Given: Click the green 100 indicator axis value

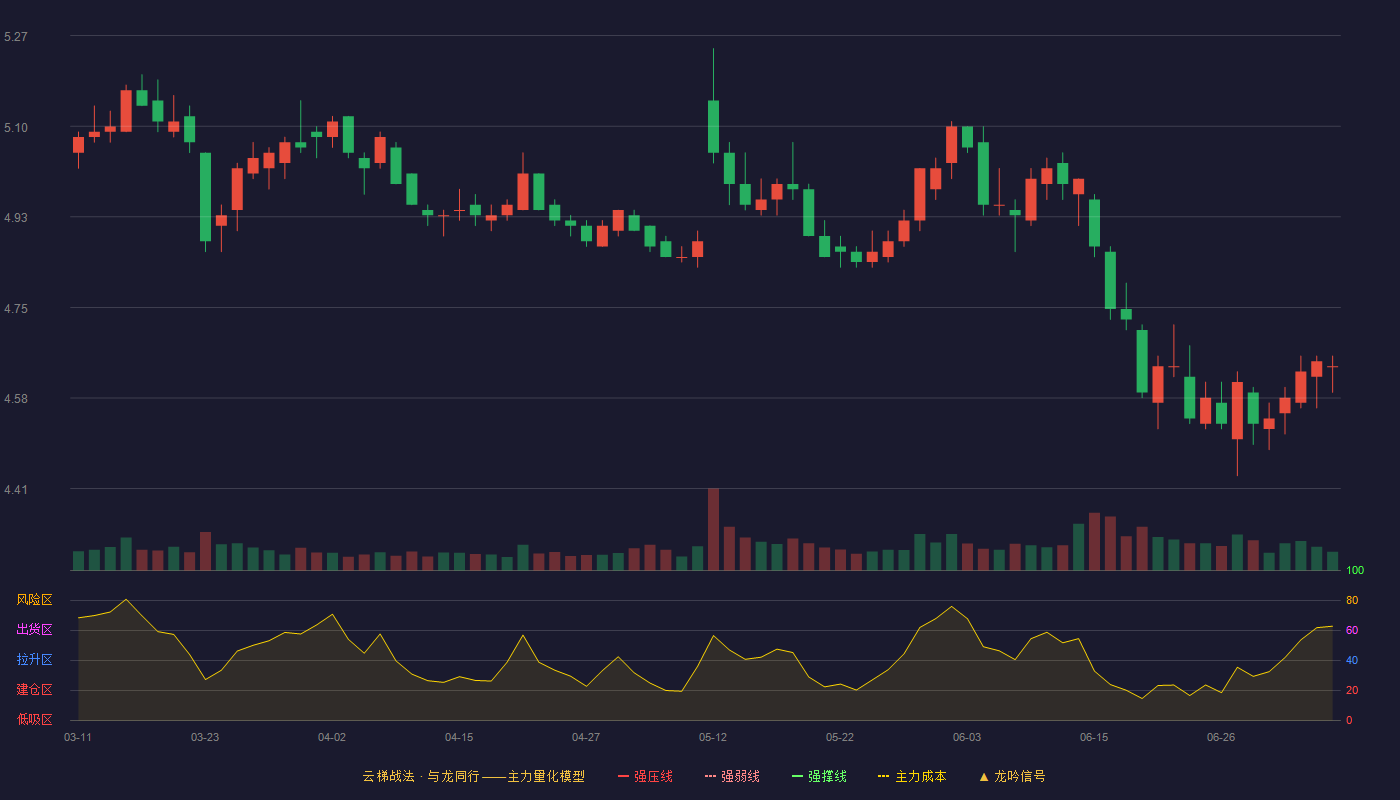Looking at the screenshot, I should click(1355, 571).
